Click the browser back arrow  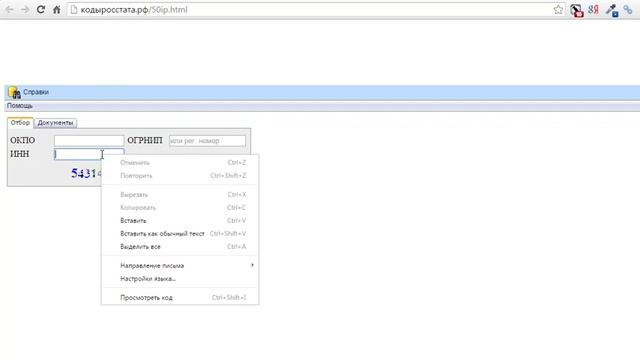[9, 9]
